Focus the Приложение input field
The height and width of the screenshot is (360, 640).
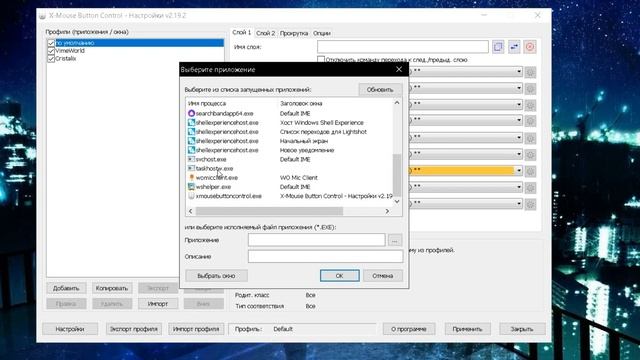316,240
